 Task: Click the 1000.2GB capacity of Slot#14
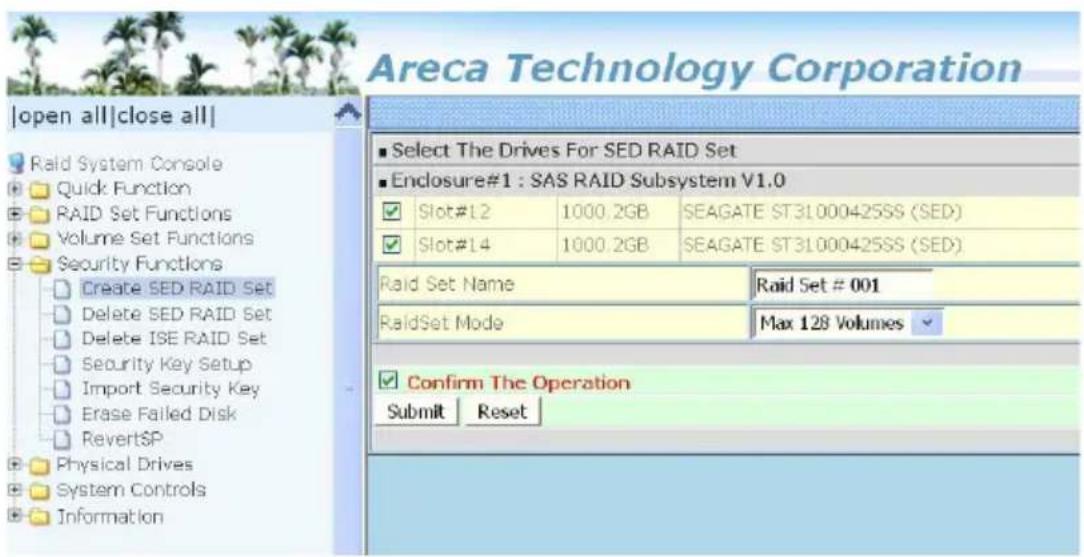tap(604, 246)
